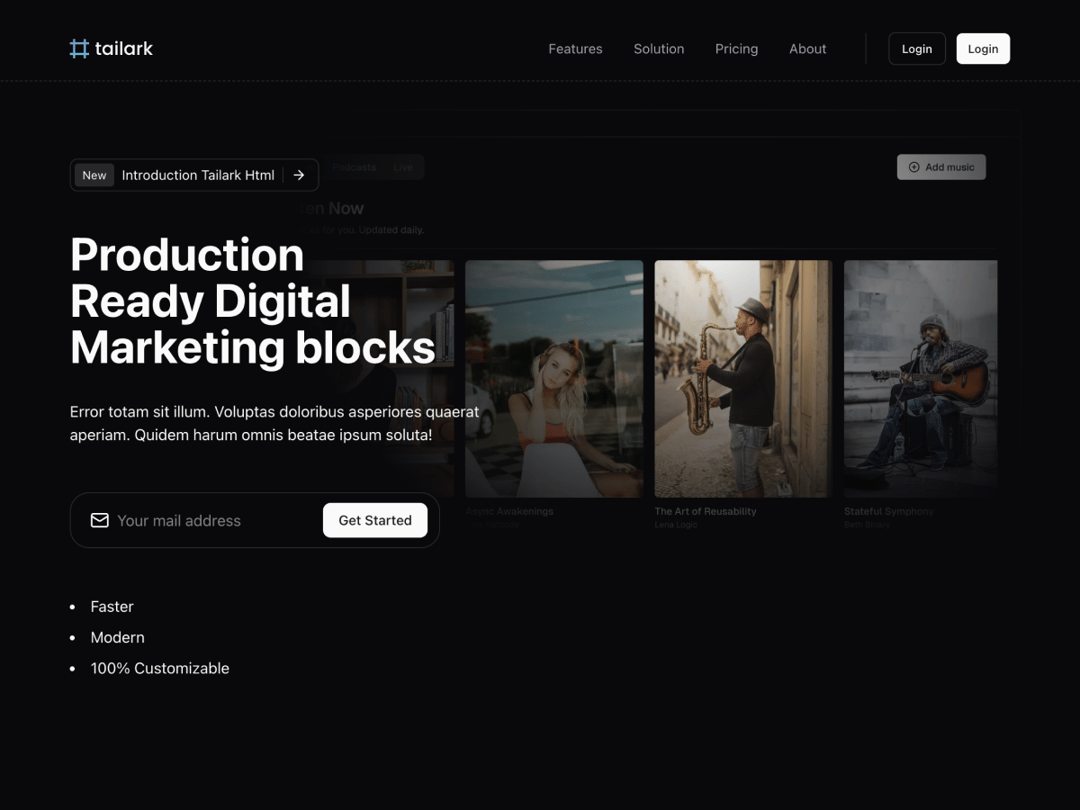Viewport: 1080px width, 810px height.
Task: Click the plus circle icon in Add music
Action: click(914, 167)
